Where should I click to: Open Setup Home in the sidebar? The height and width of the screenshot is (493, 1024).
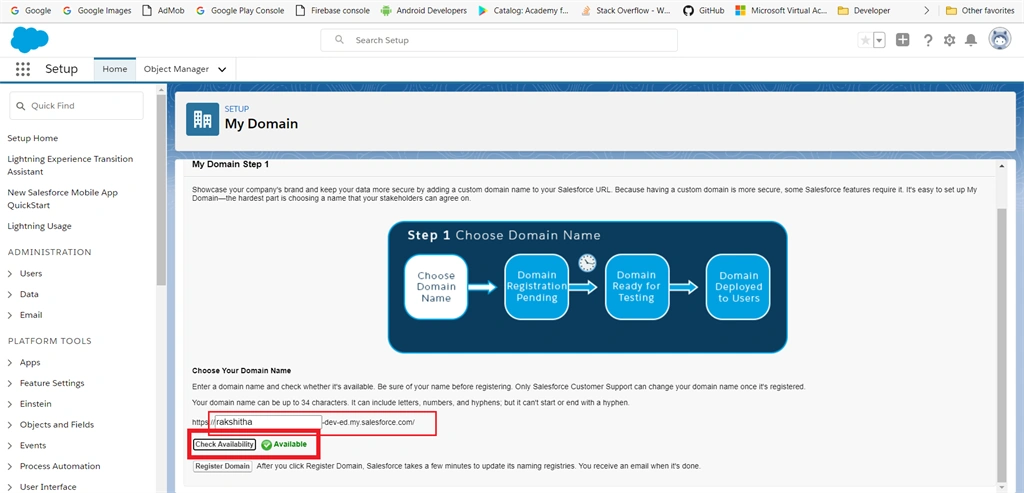[x=33, y=138]
